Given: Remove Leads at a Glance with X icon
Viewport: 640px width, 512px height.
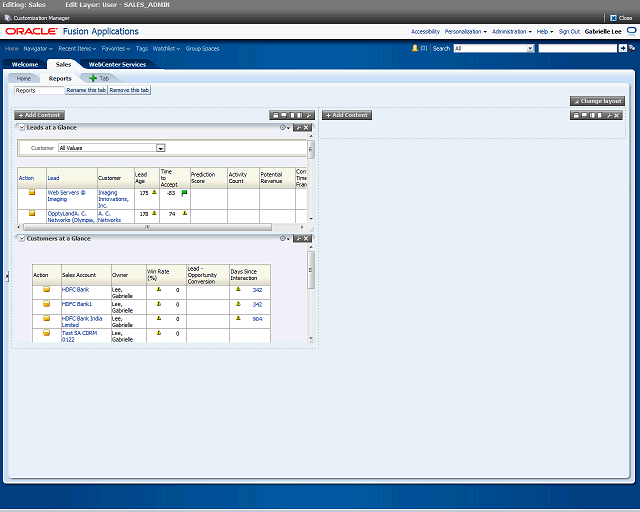Looking at the screenshot, I should [306, 127].
